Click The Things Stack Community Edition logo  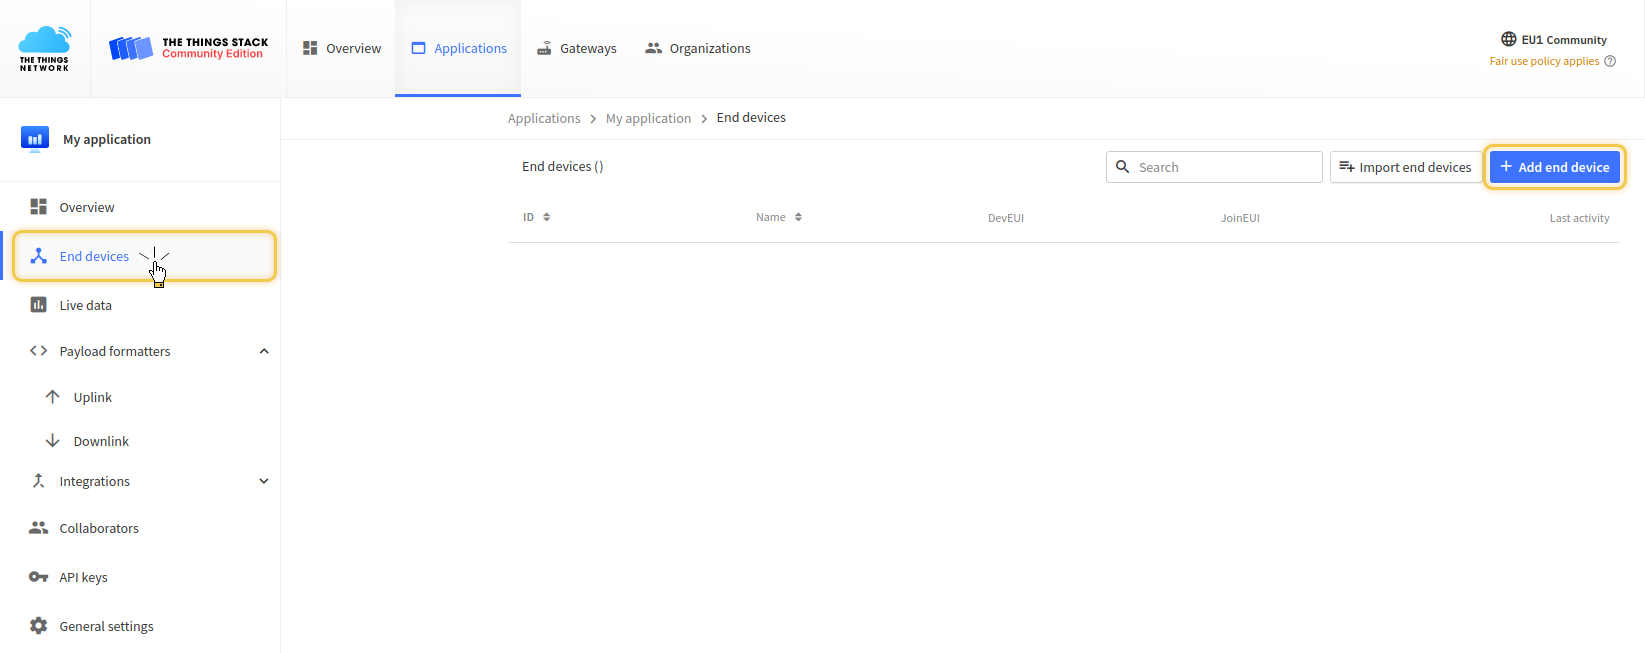coord(188,48)
